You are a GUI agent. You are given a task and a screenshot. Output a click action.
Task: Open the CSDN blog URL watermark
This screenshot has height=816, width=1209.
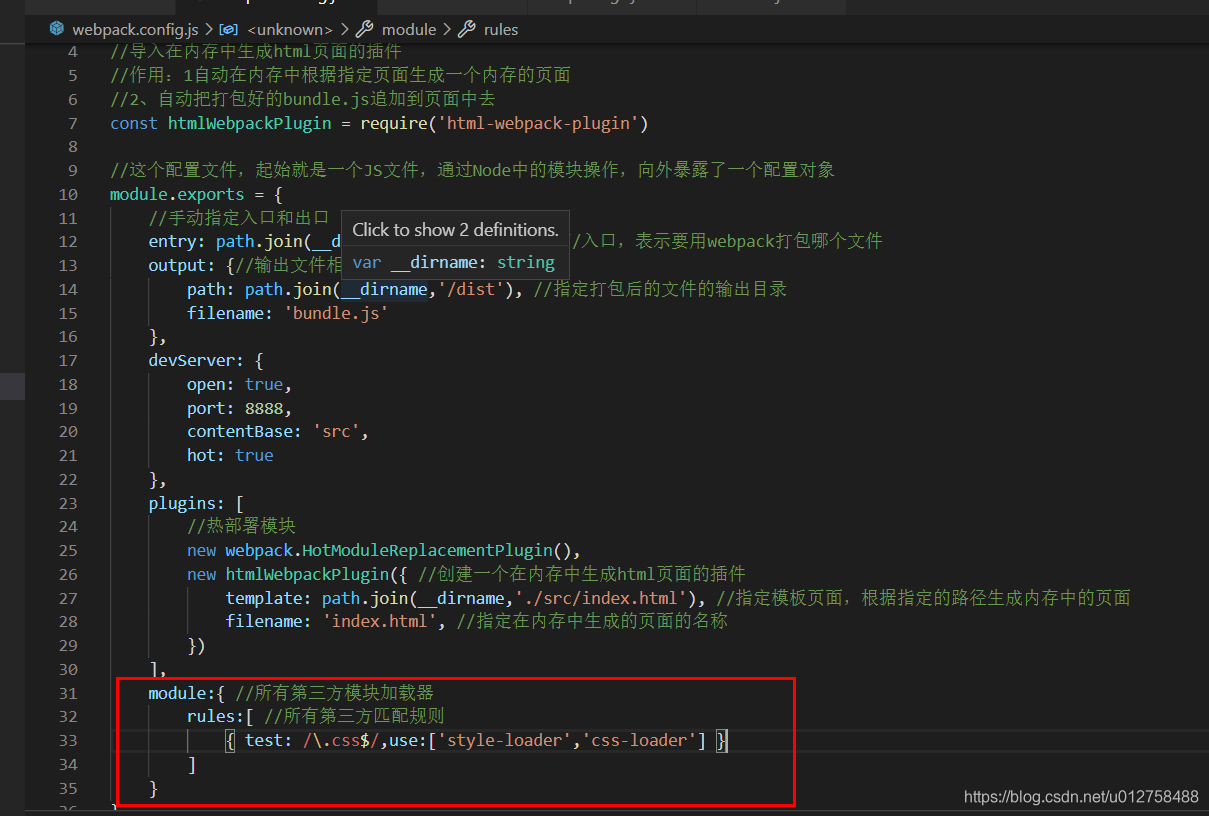pos(1081,796)
